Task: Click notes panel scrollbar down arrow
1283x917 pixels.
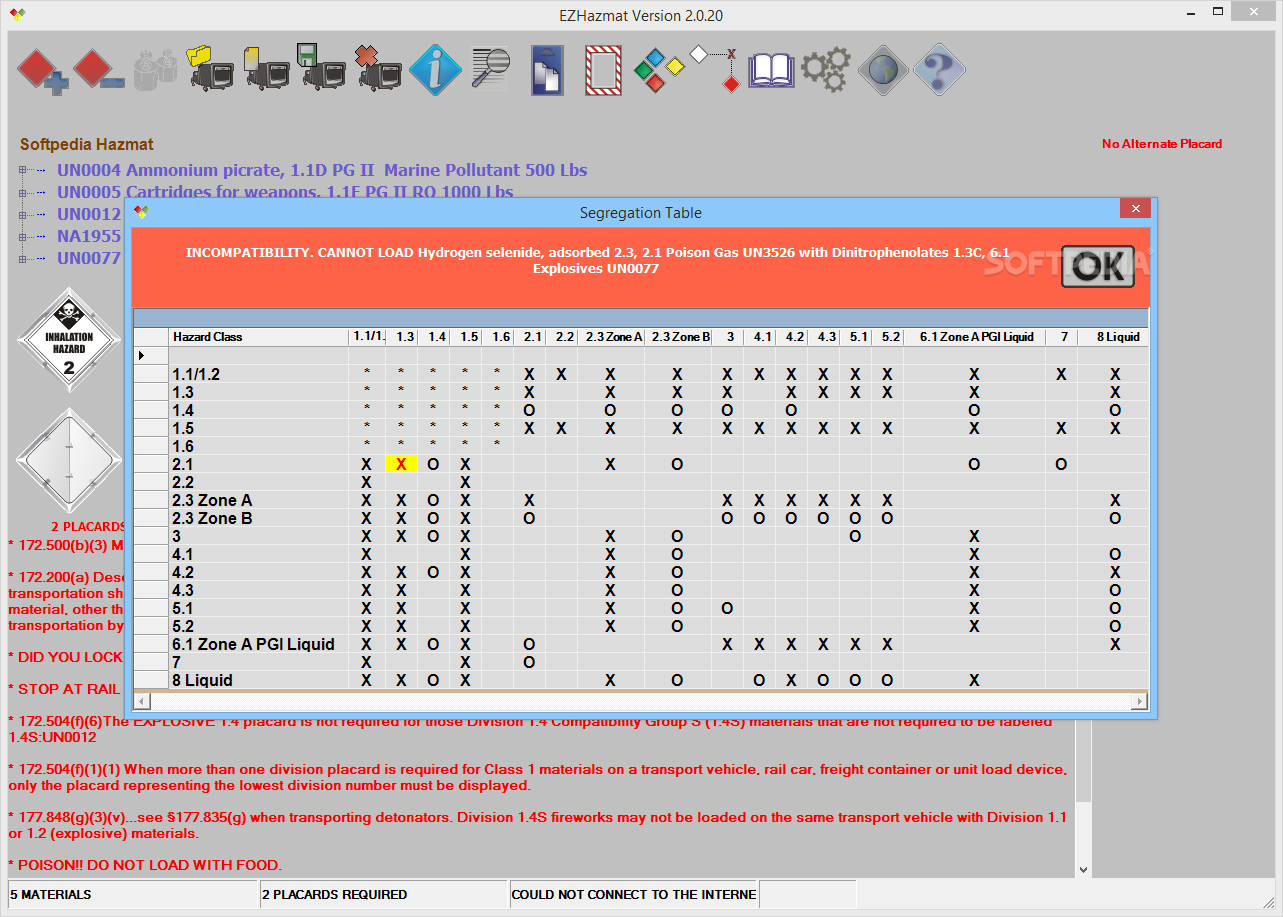Action: coord(1083,870)
